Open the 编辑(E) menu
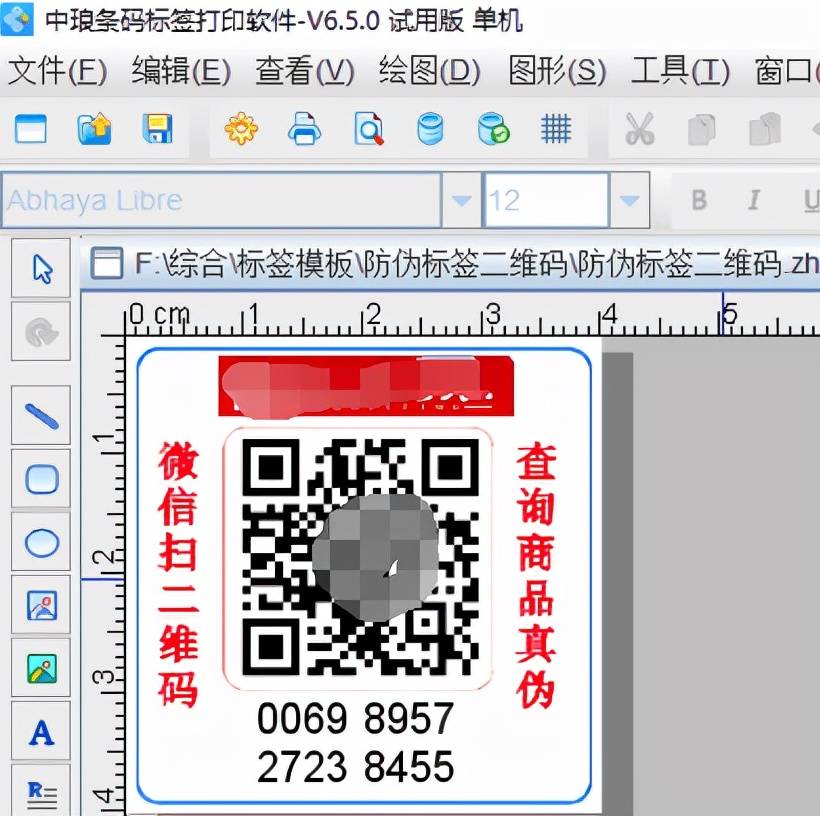 click(x=181, y=71)
